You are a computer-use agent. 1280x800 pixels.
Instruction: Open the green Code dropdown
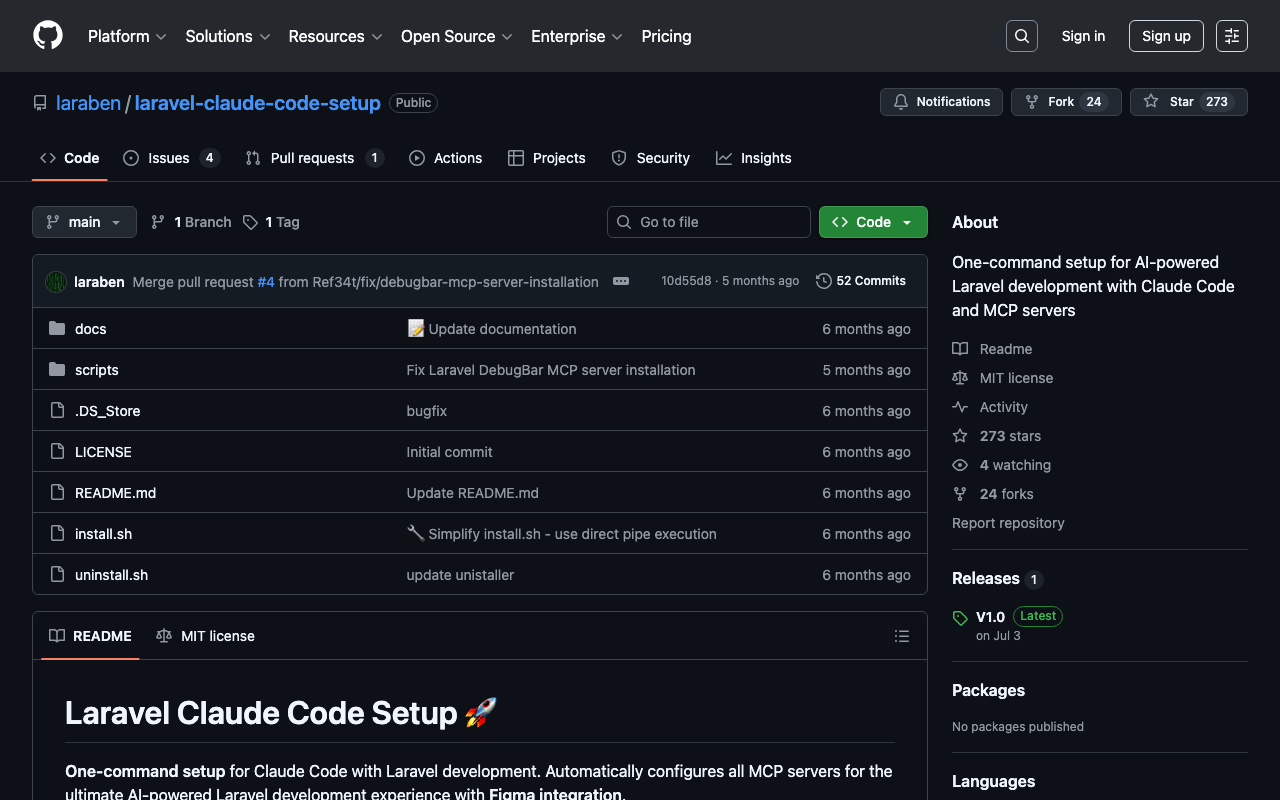pyautogui.click(x=873, y=222)
